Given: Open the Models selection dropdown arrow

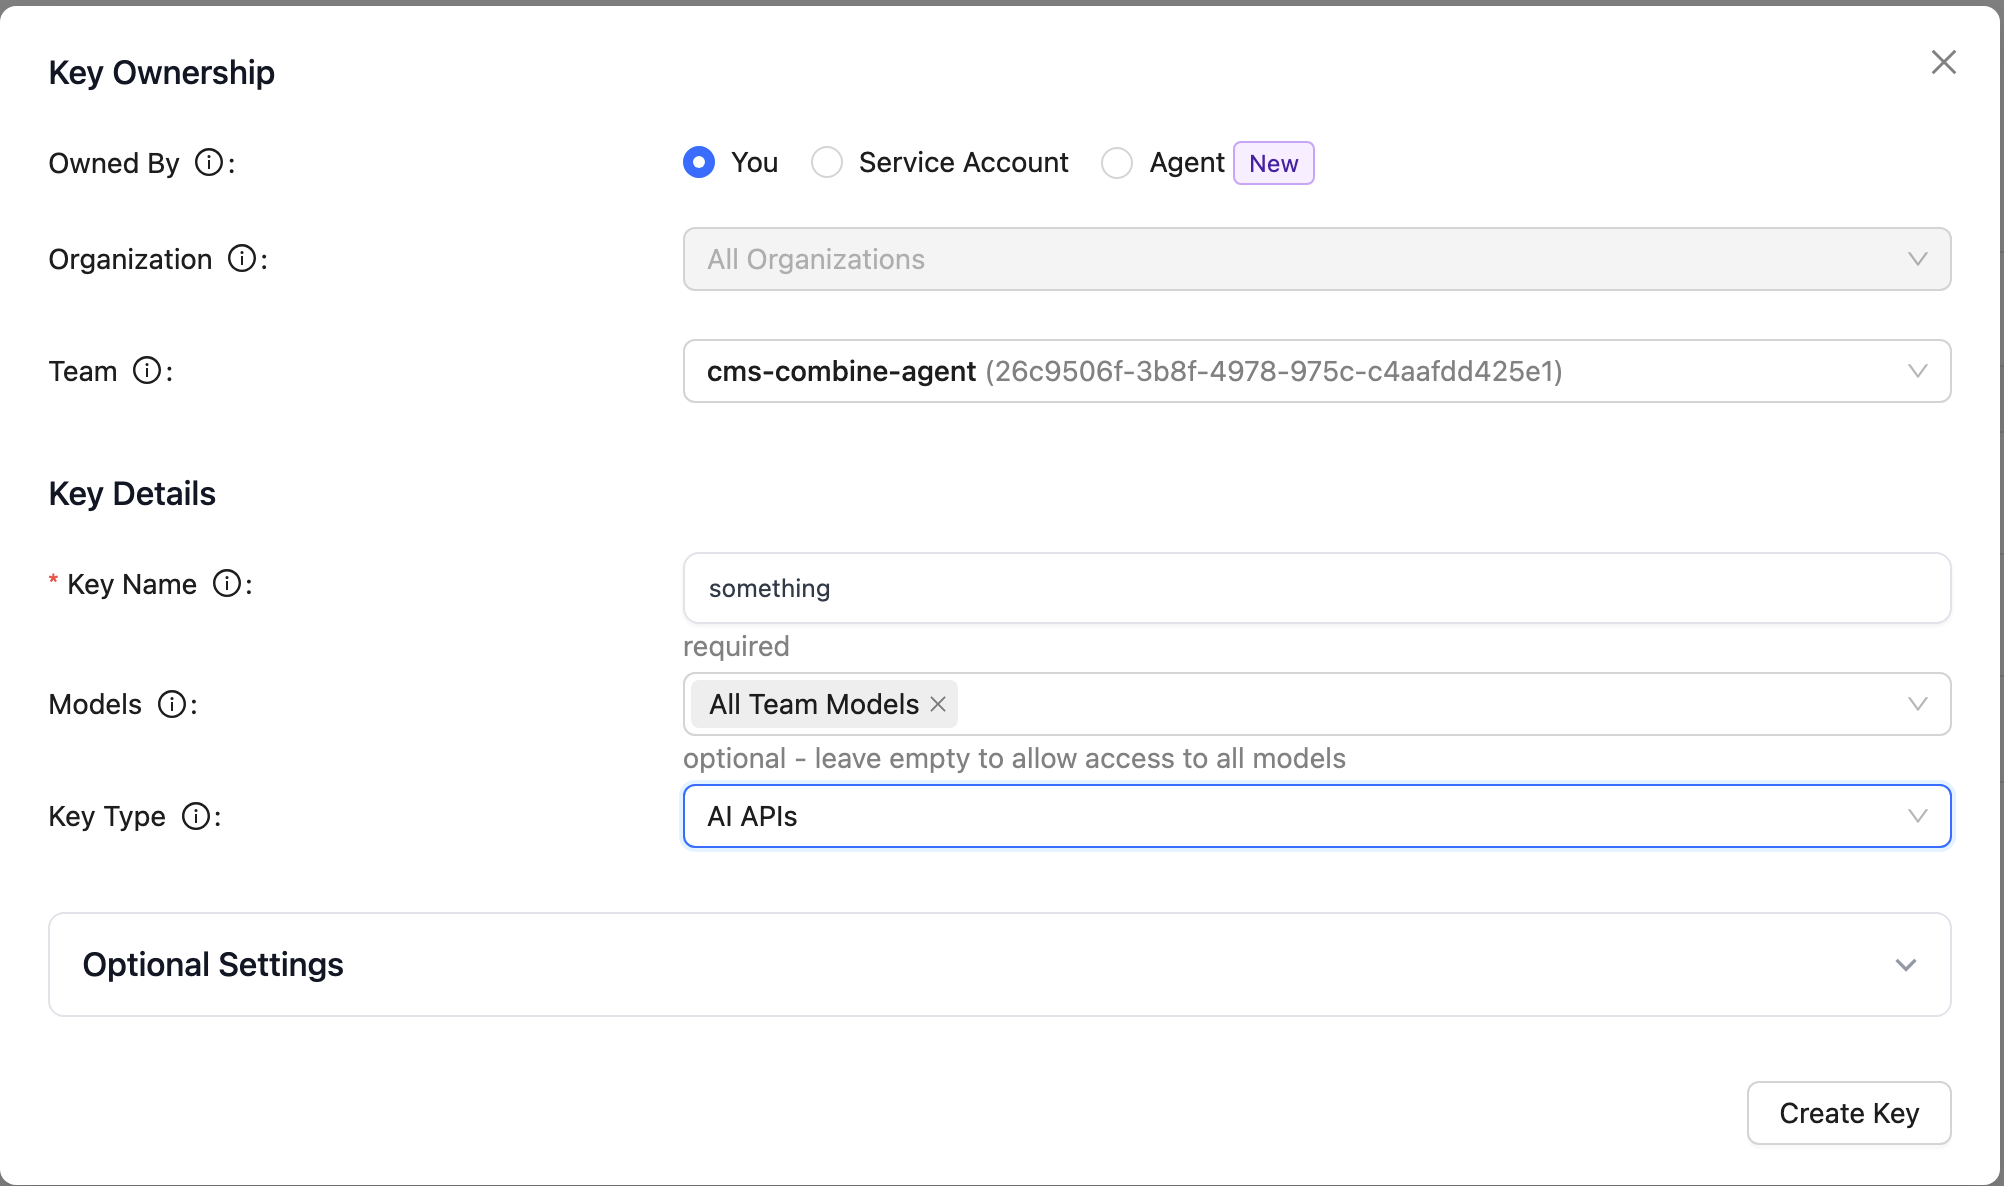Looking at the screenshot, I should pyautogui.click(x=1917, y=704).
